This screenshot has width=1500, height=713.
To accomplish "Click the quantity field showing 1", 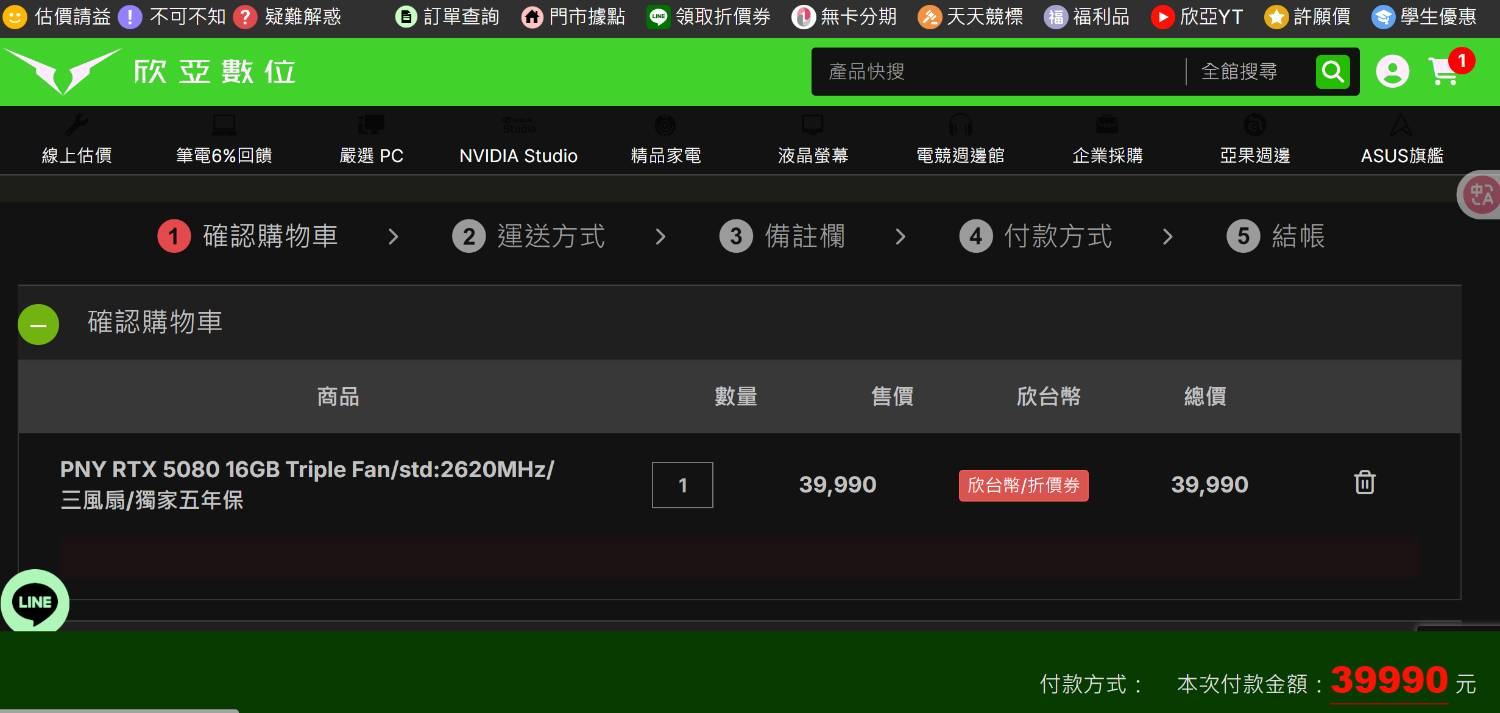I will click(682, 485).
